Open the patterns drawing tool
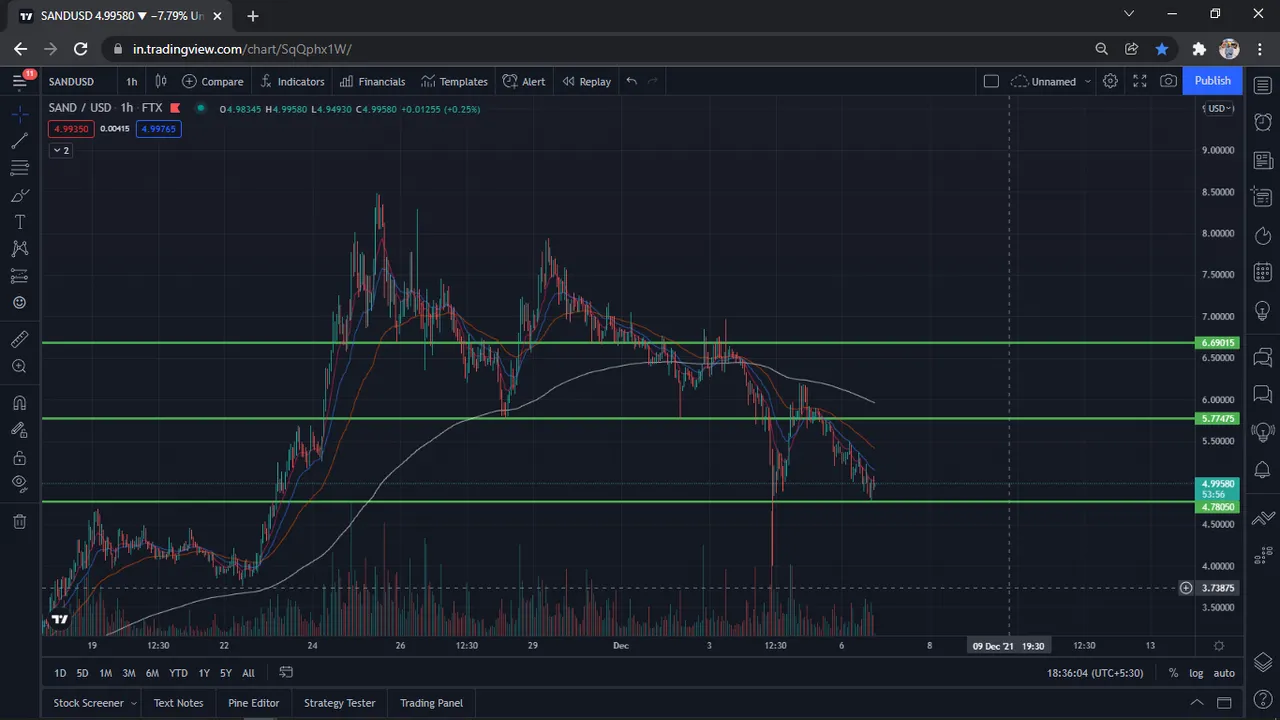 pos(19,249)
